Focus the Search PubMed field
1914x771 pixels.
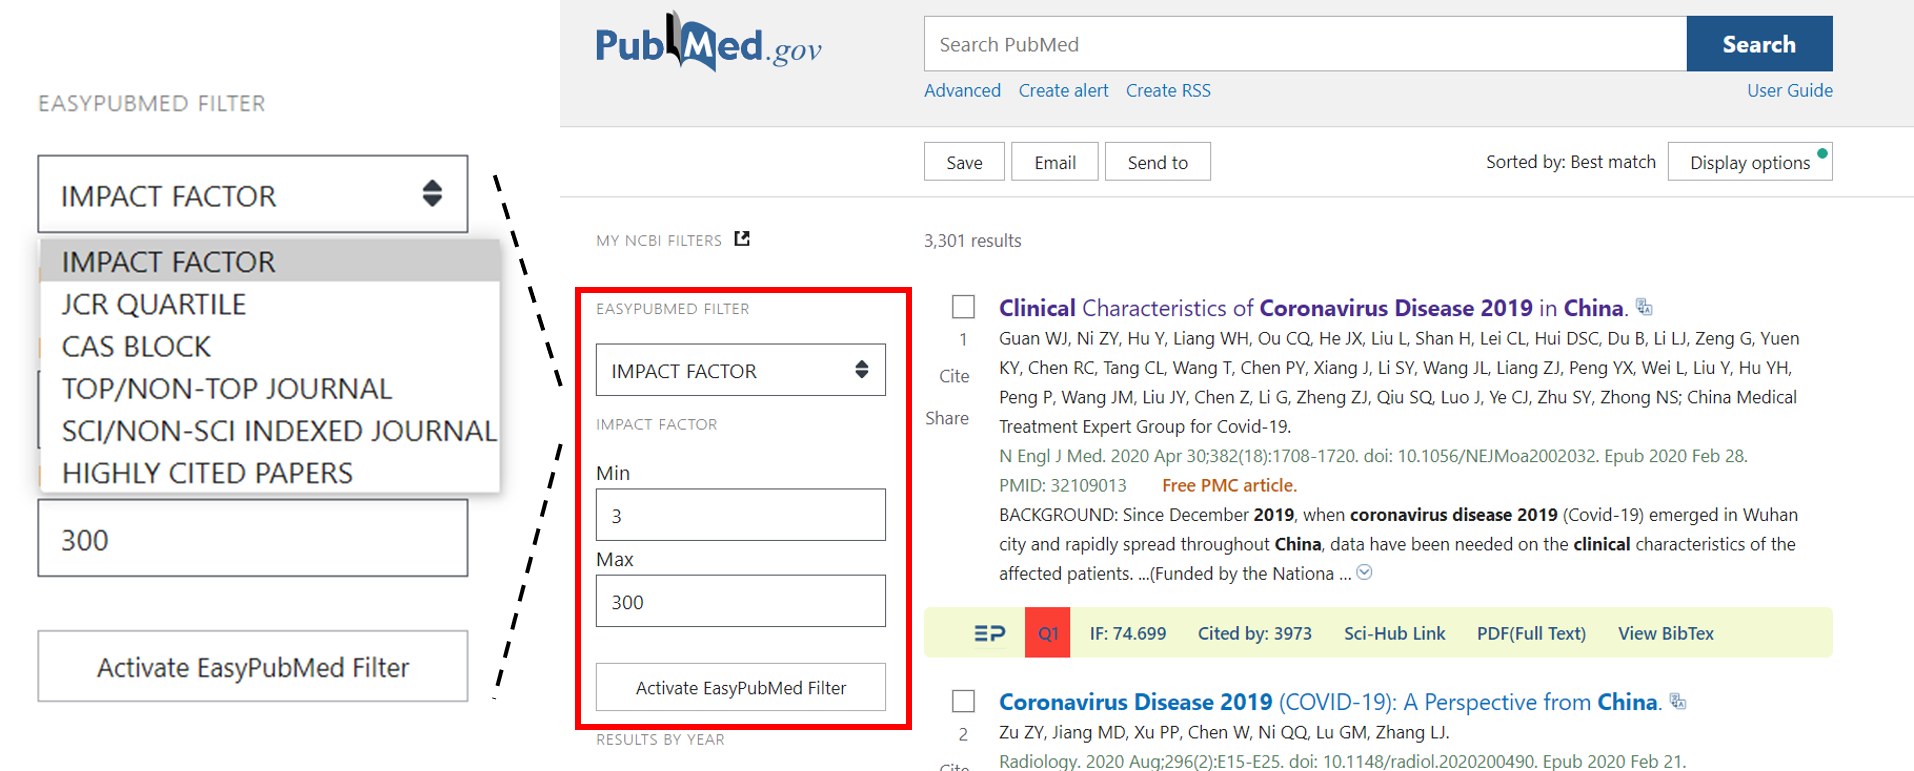point(1305,44)
